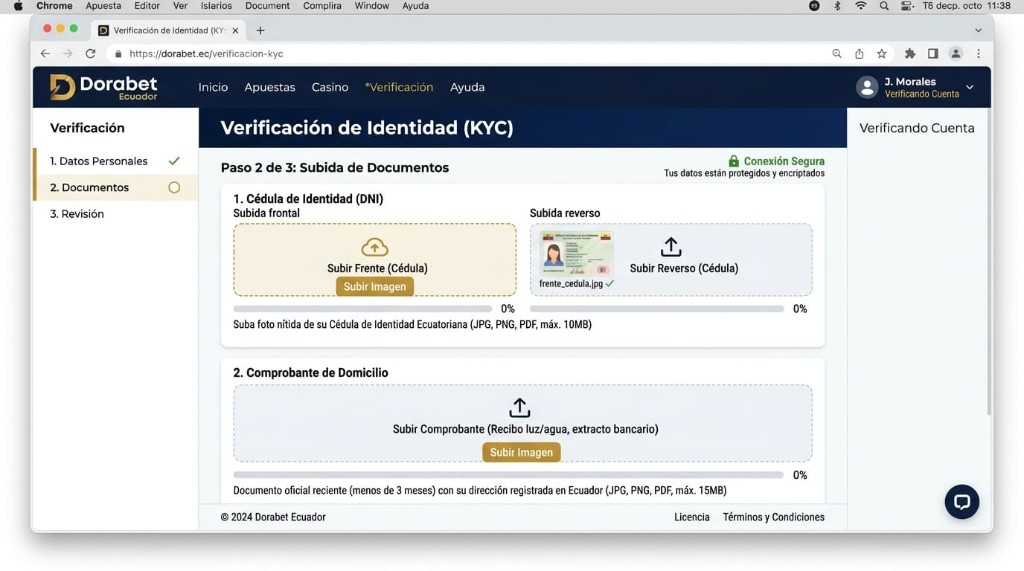Click the uploaded cédula thumbnail image

coord(576,253)
